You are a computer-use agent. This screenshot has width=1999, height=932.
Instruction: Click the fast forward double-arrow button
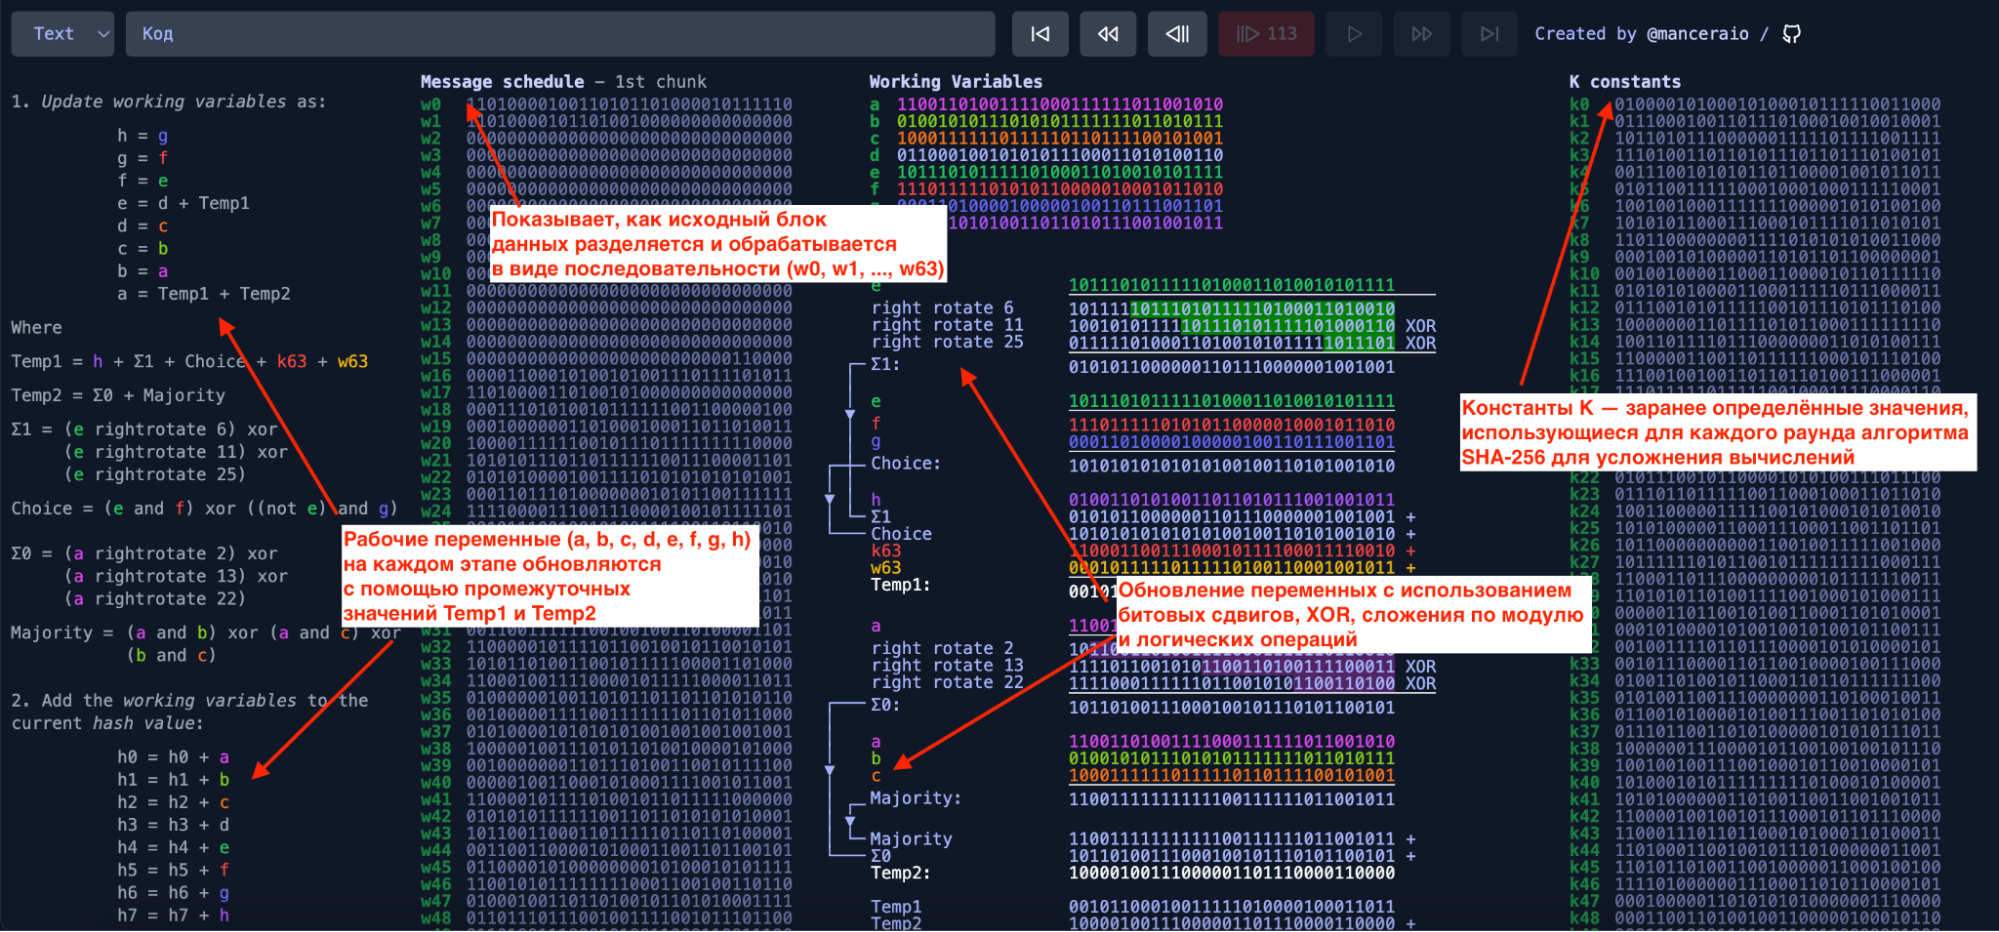tap(1421, 34)
